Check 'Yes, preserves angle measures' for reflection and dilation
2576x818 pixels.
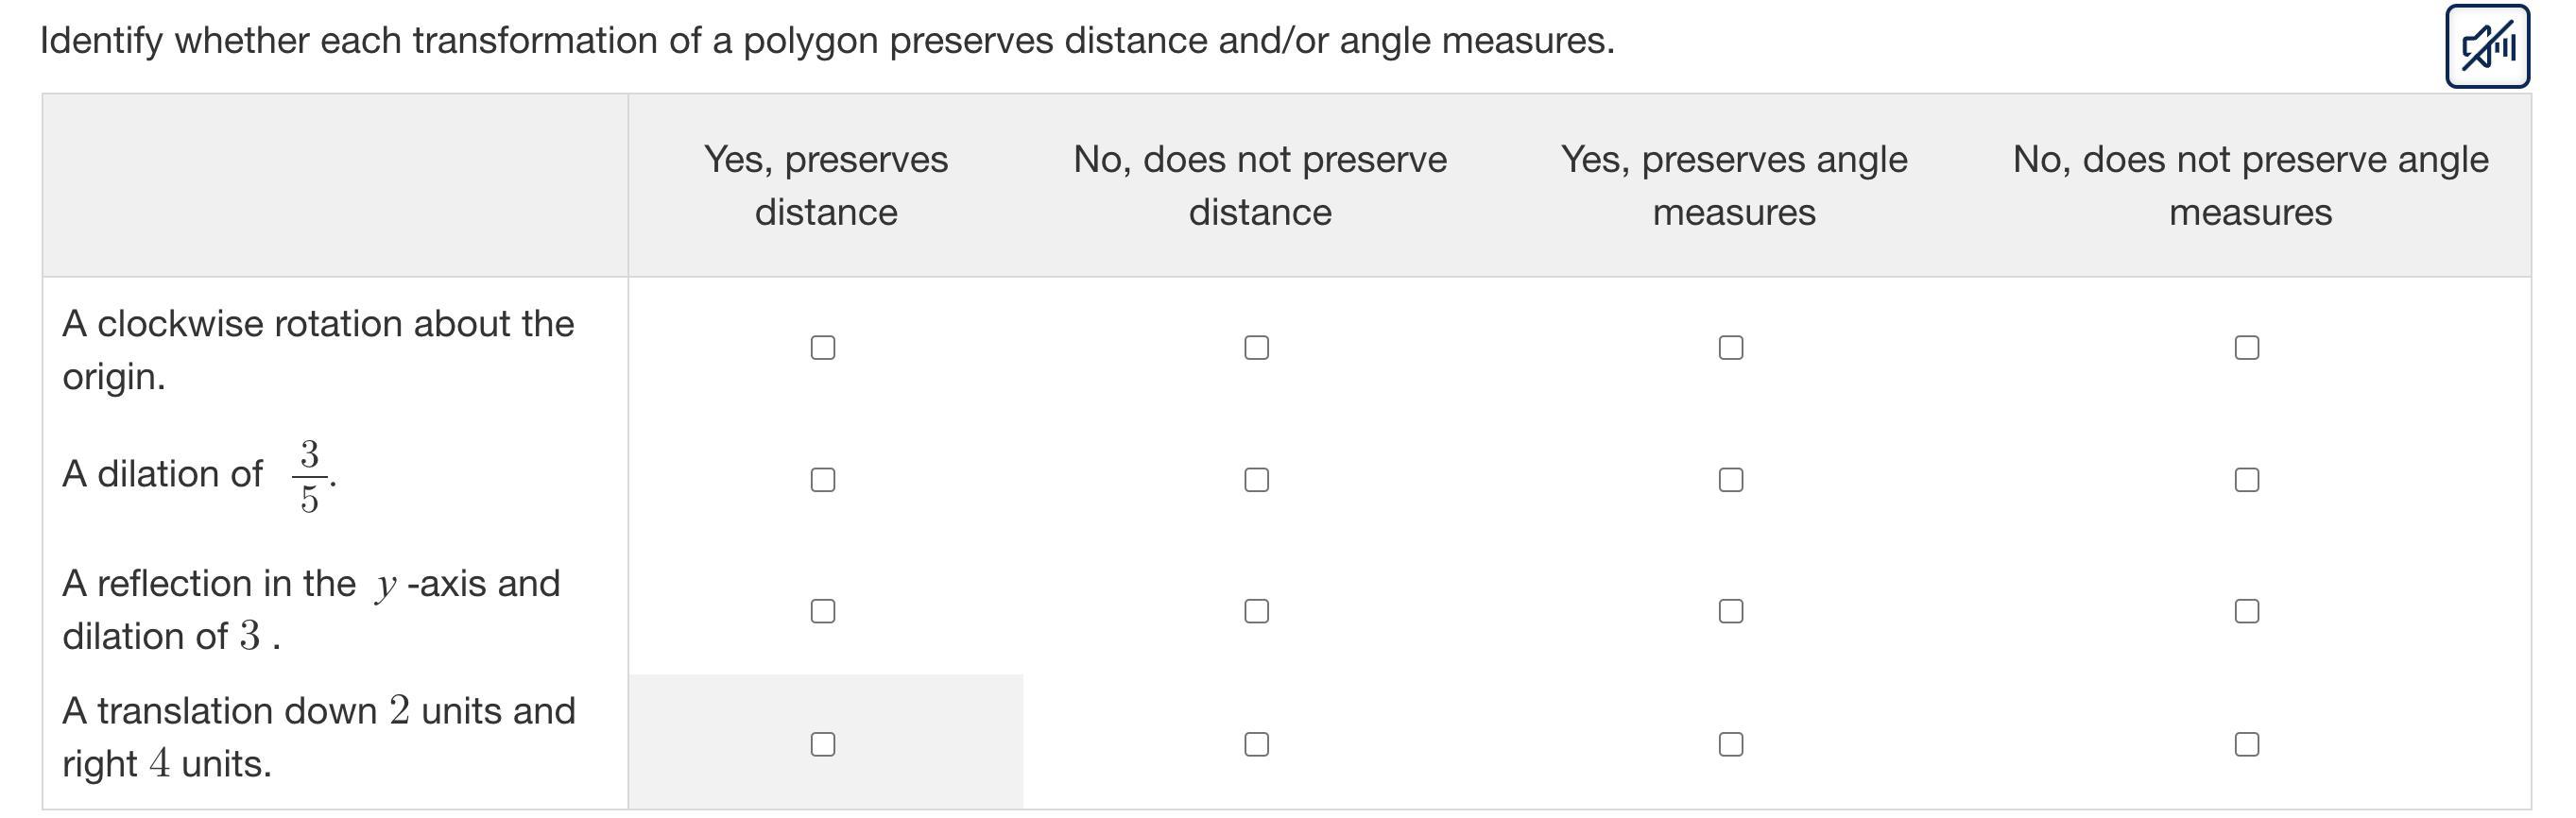(1731, 611)
